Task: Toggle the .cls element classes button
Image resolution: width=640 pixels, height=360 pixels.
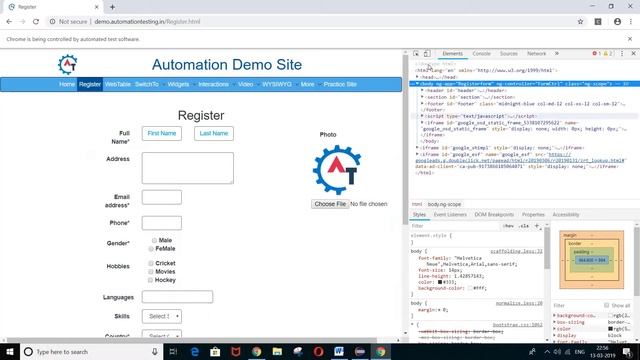Action: [524, 226]
